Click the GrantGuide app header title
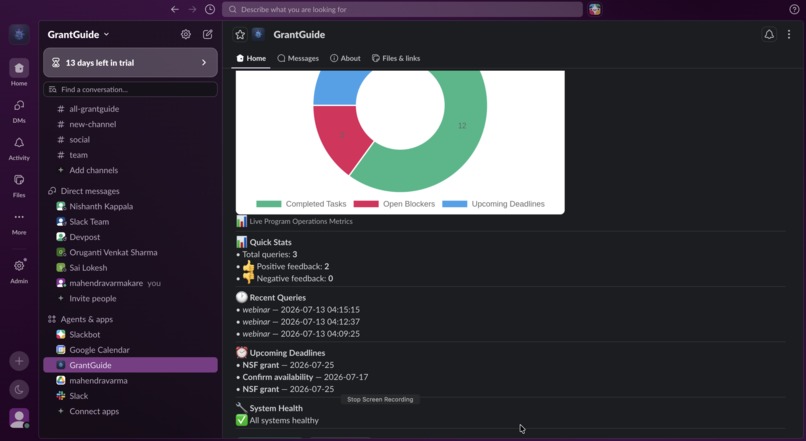Viewport: 806px width, 441px height. pyautogui.click(x=299, y=34)
